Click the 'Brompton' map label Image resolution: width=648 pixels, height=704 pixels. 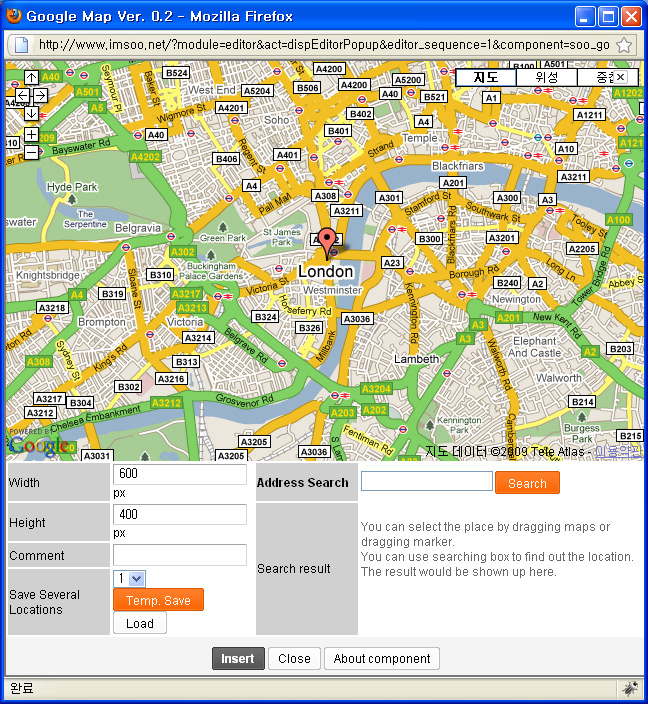pos(102,322)
